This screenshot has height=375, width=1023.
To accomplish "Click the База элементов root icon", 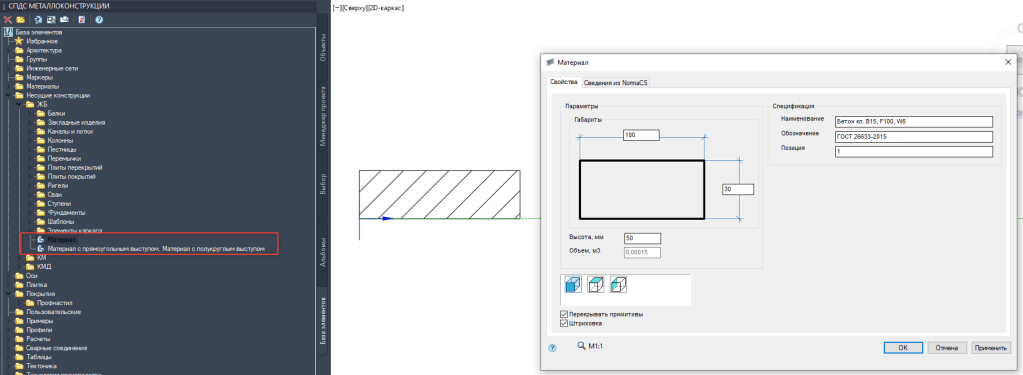I will [x=8, y=32].
